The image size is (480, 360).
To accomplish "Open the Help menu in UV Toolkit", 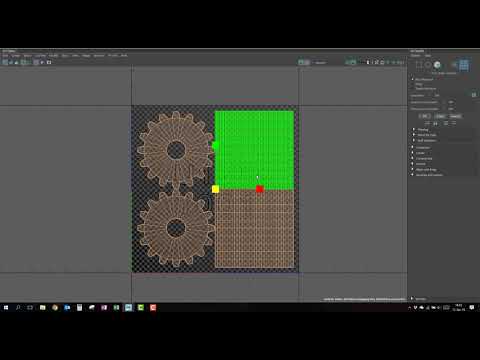I will (428, 56).
